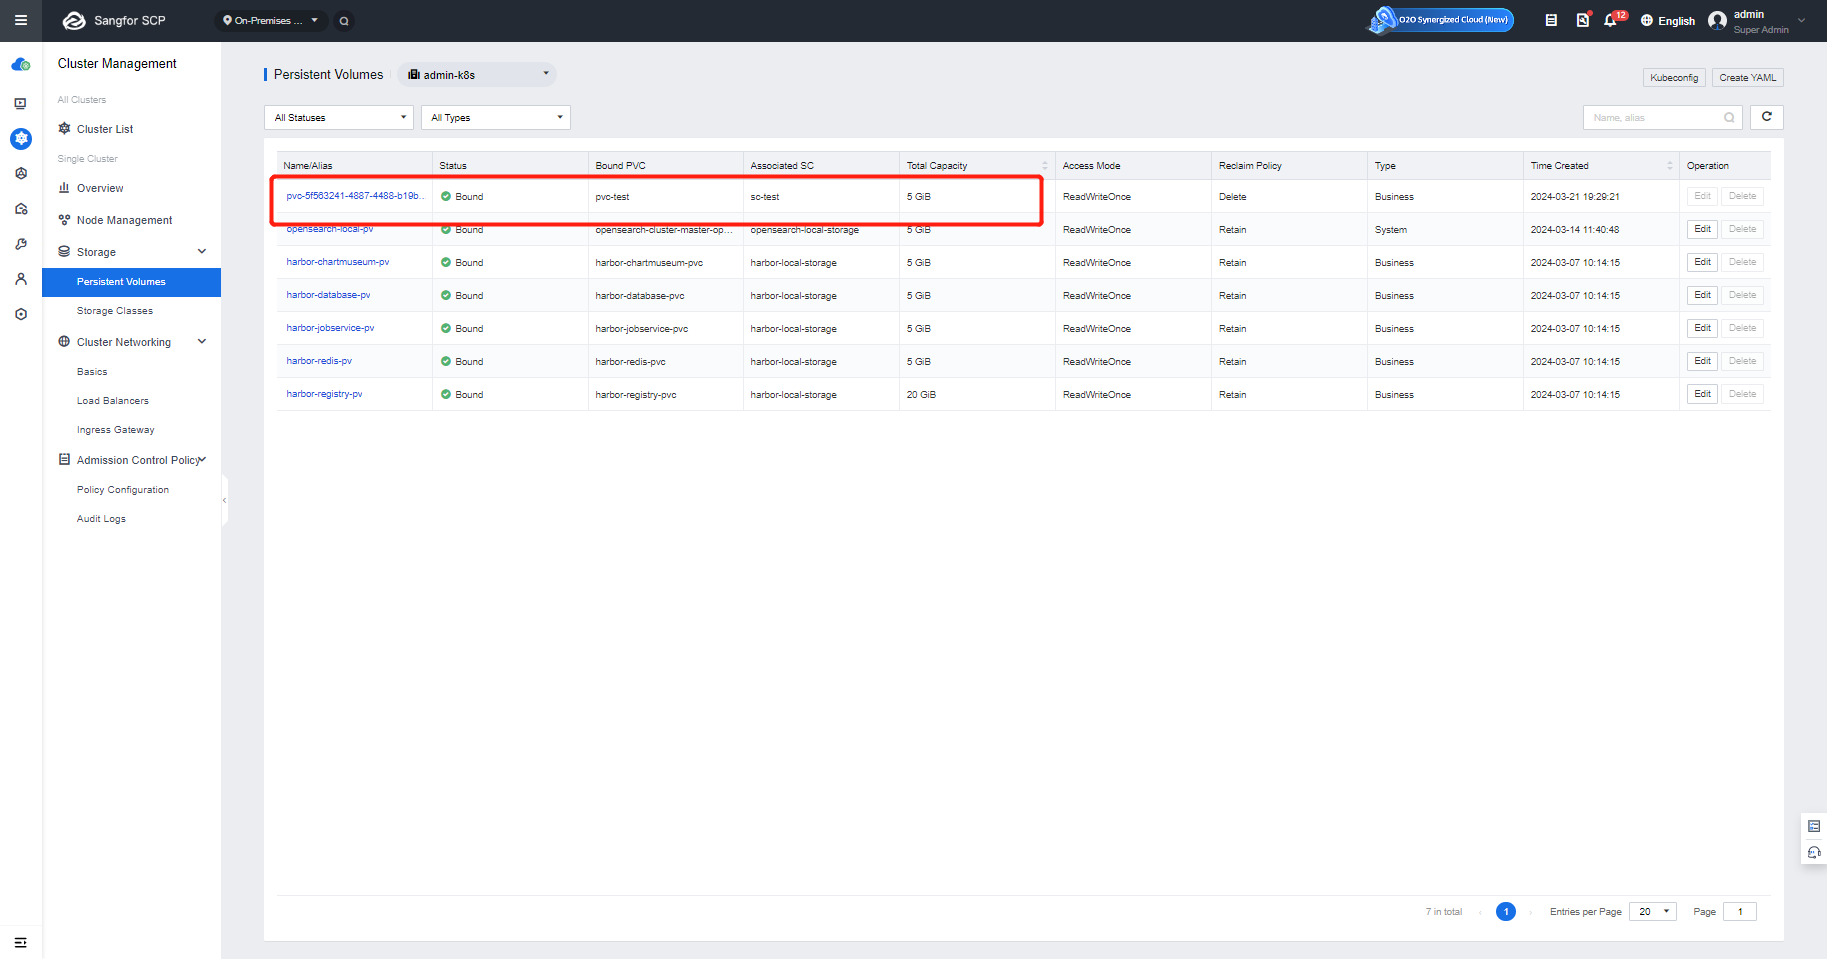Open pvc-5f563241 volume details link
Image resolution: width=1827 pixels, height=959 pixels.
355,196
